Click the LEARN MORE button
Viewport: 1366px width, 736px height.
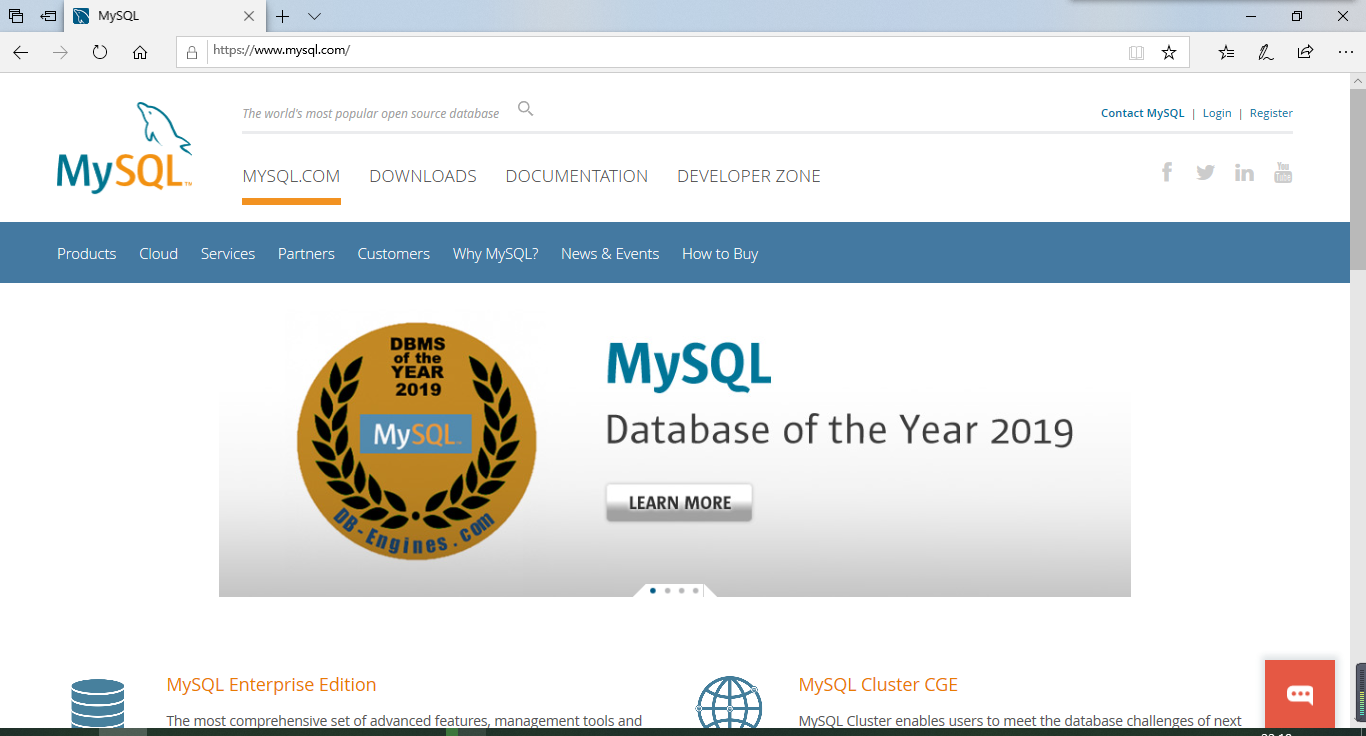click(678, 502)
